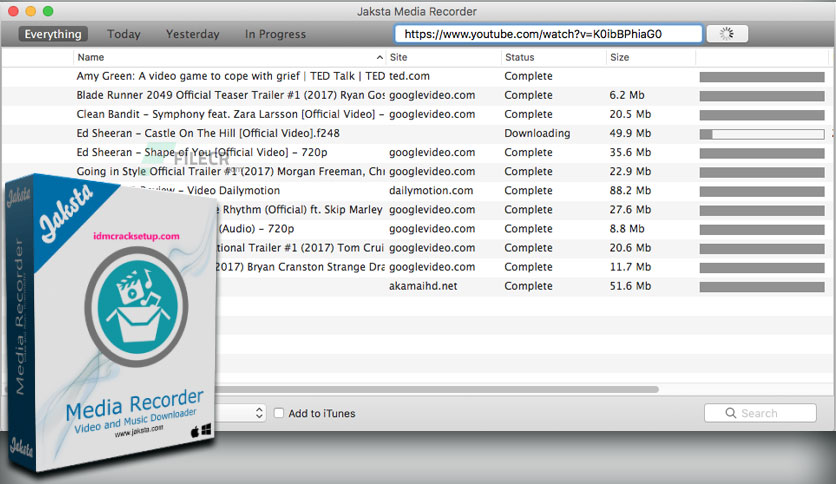Sort by the Status column header
This screenshot has width=836, height=484.
coord(519,57)
